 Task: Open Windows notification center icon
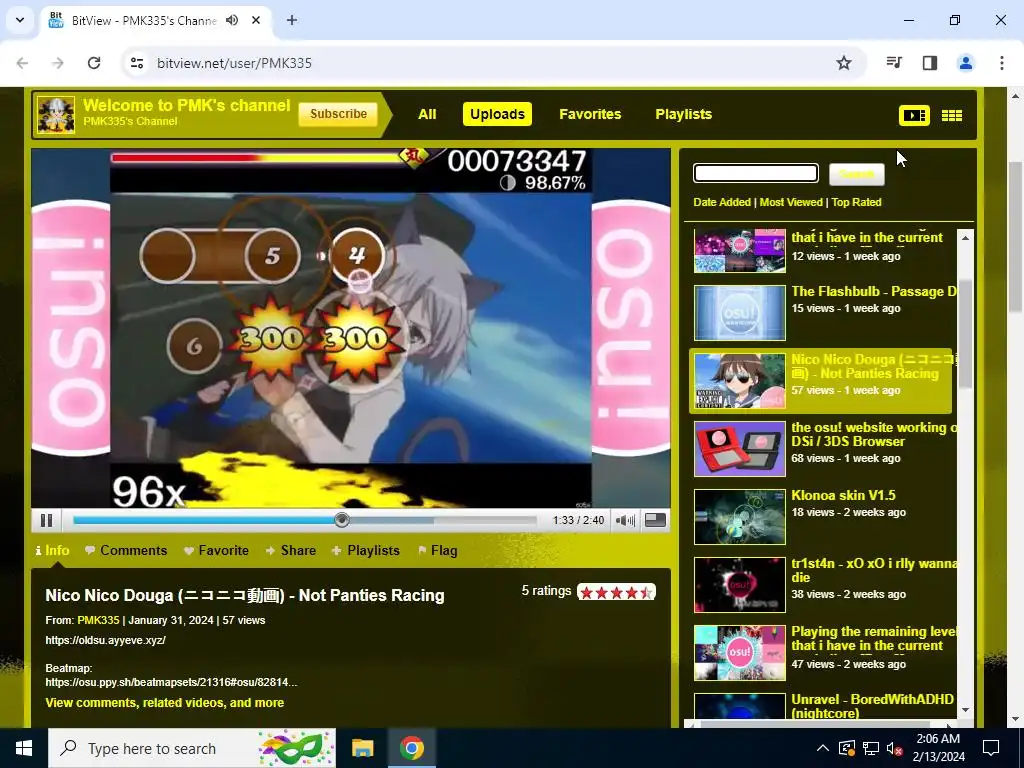click(x=991, y=748)
